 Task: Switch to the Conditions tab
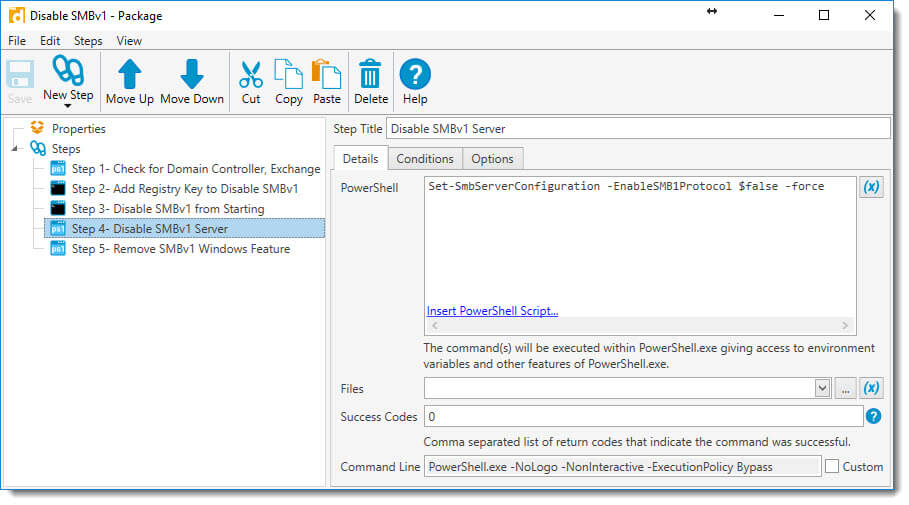pyautogui.click(x=425, y=158)
